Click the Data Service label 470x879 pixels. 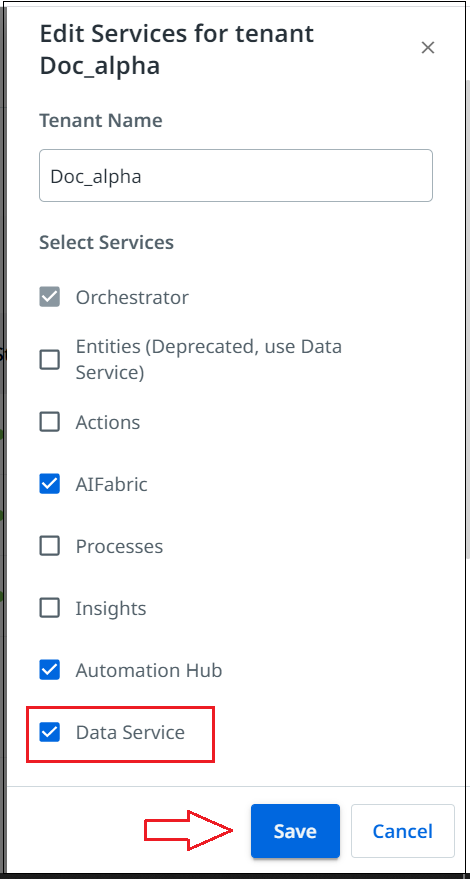(130, 732)
